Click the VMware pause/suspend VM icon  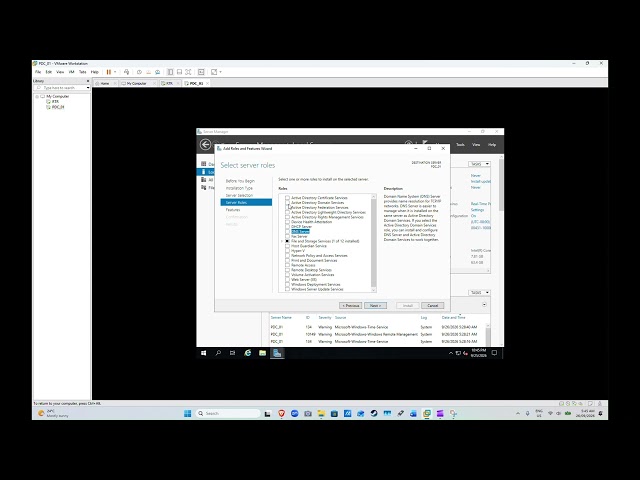click(109, 72)
